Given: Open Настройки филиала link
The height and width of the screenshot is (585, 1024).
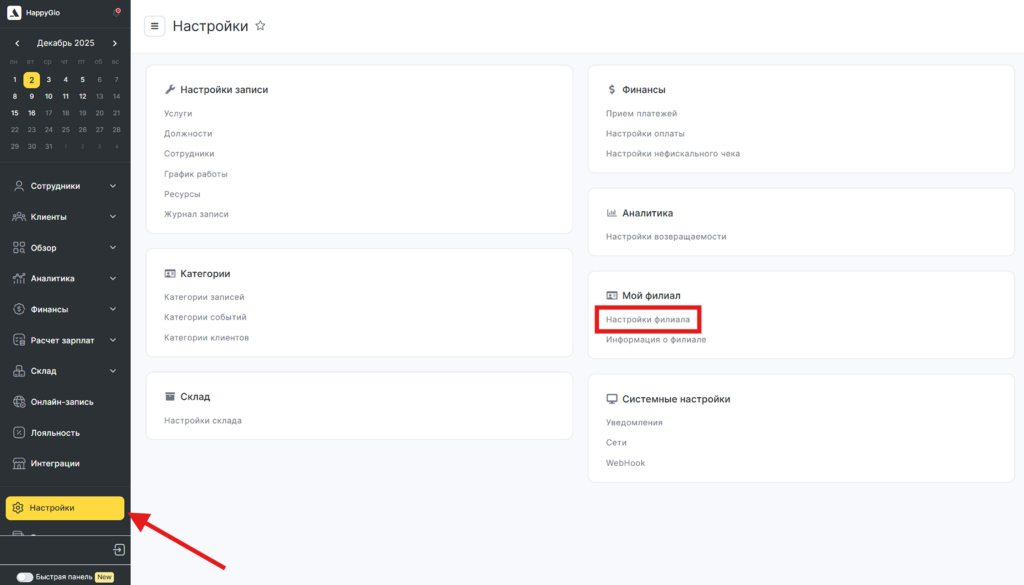Looking at the screenshot, I should point(648,319).
